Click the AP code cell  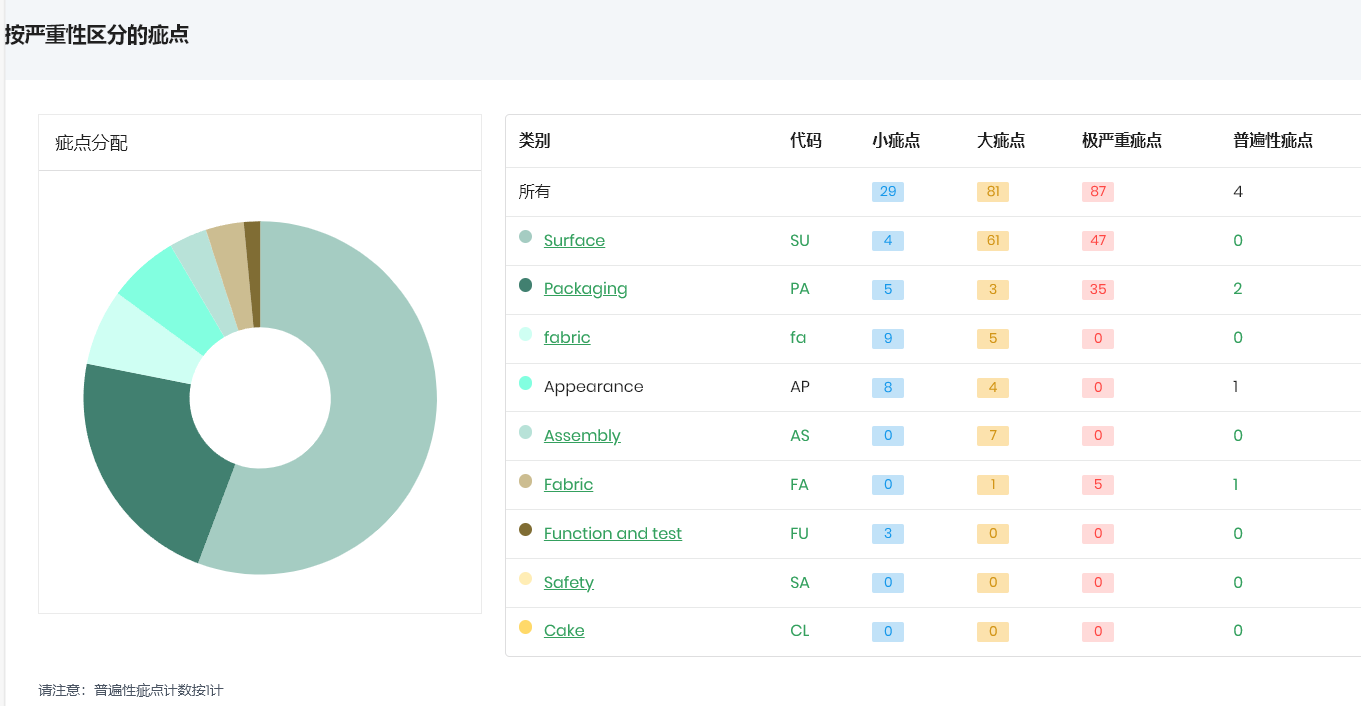(799, 387)
